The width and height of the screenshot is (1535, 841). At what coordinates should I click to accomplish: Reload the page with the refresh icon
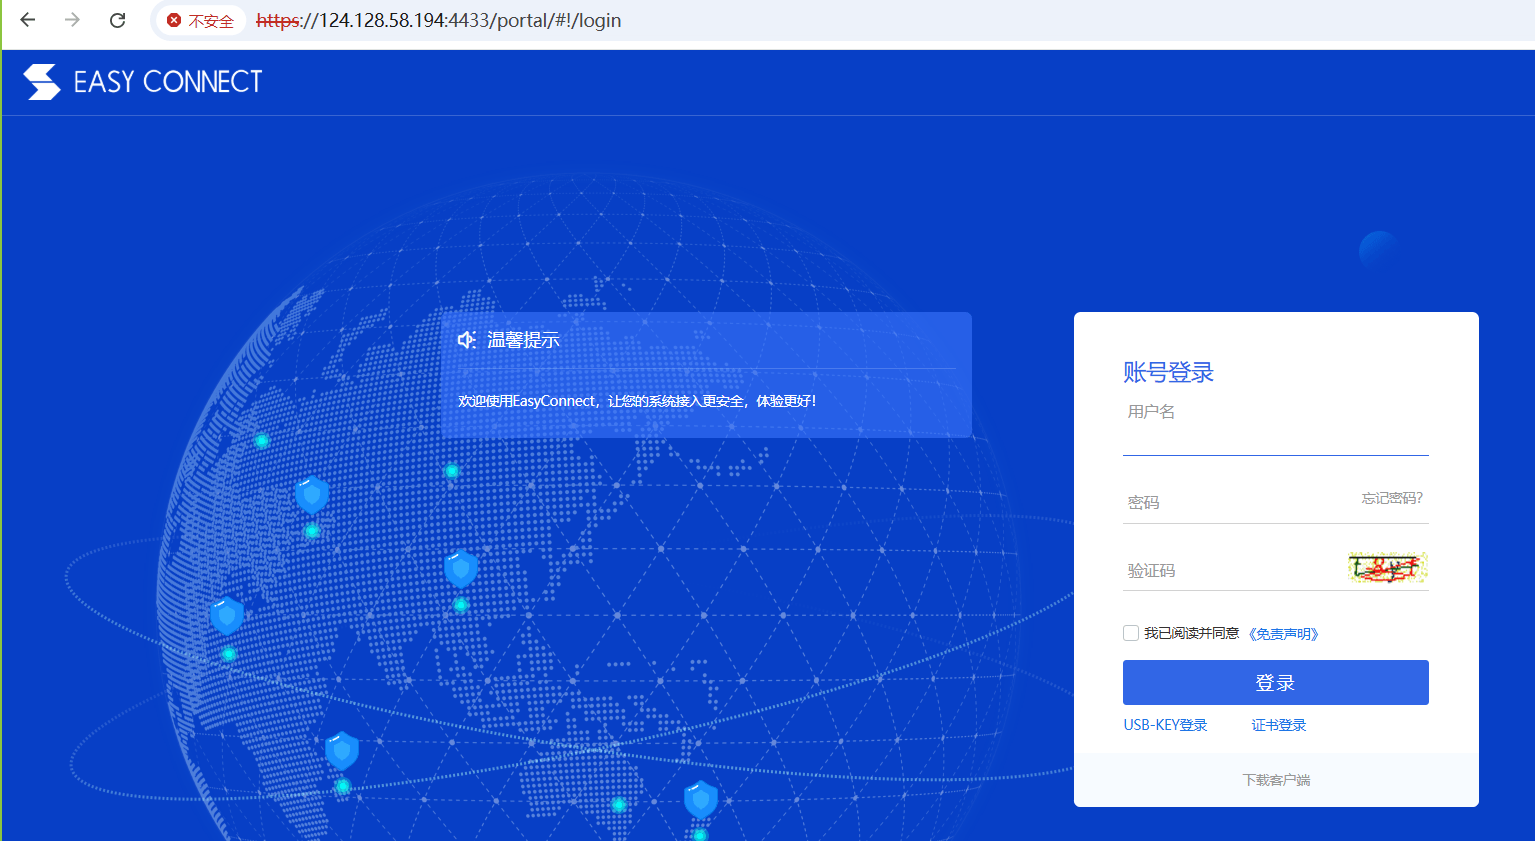[117, 20]
